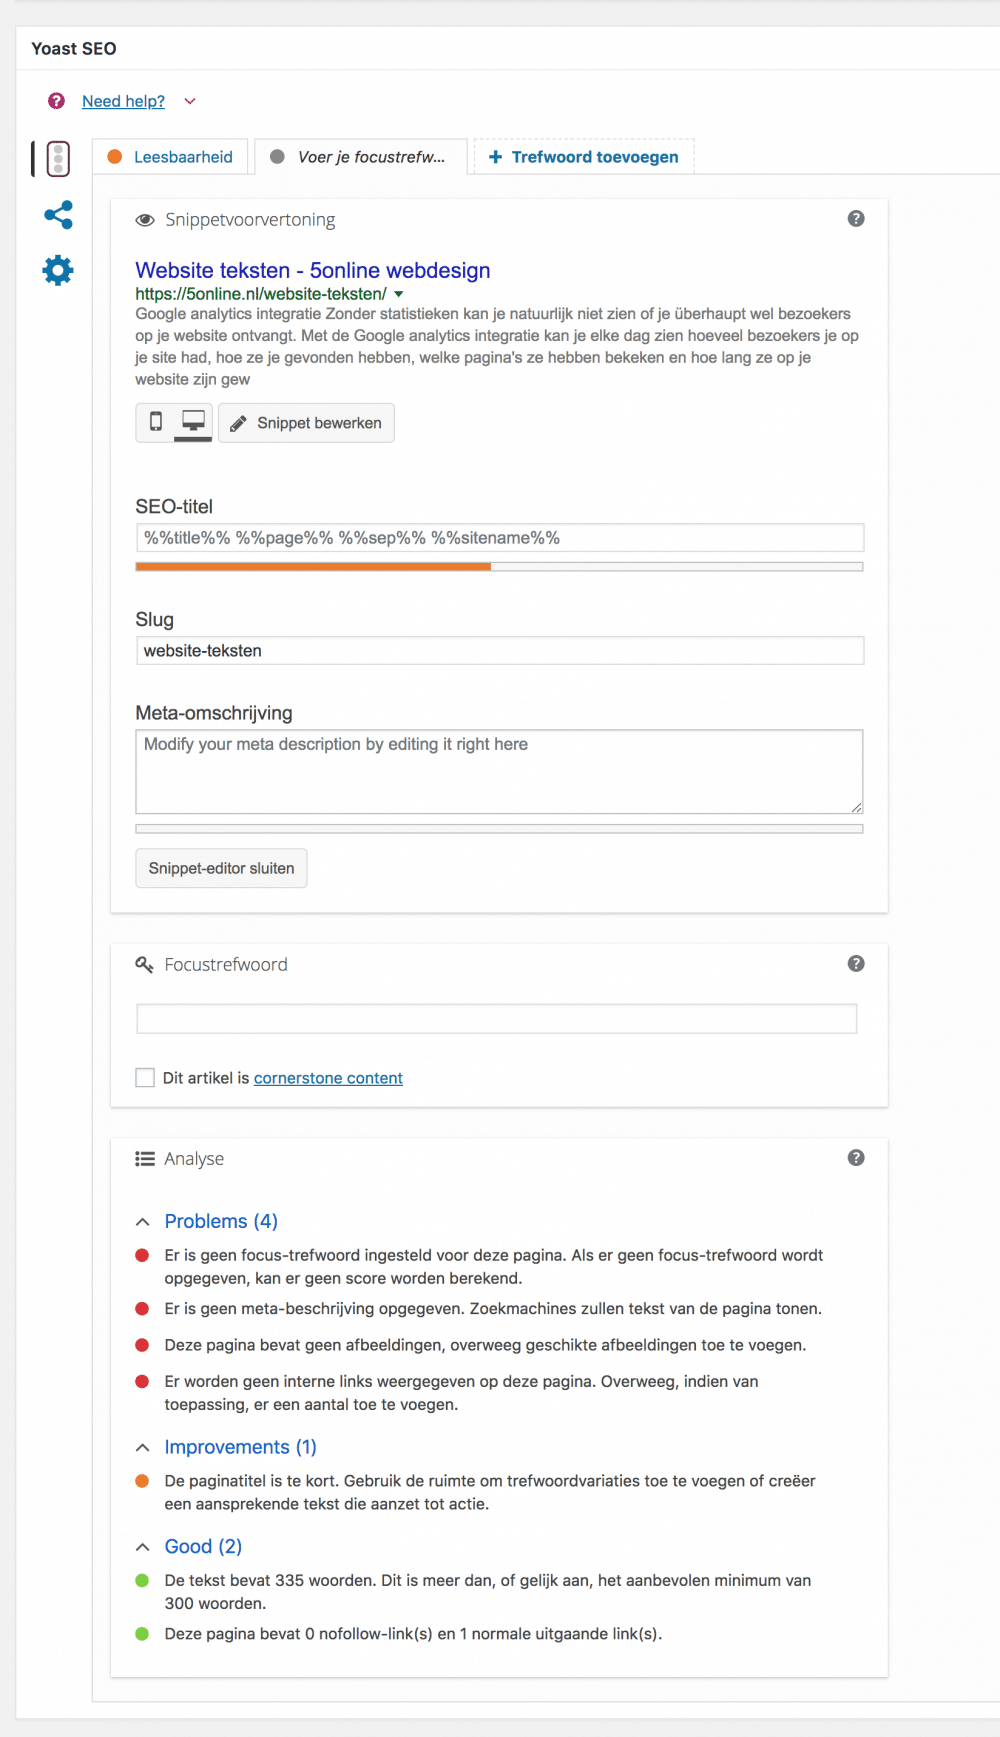Viewport: 1000px width, 1737px height.
Task: Tick the cornerstone content checkbox
Action: [145, 1078]
